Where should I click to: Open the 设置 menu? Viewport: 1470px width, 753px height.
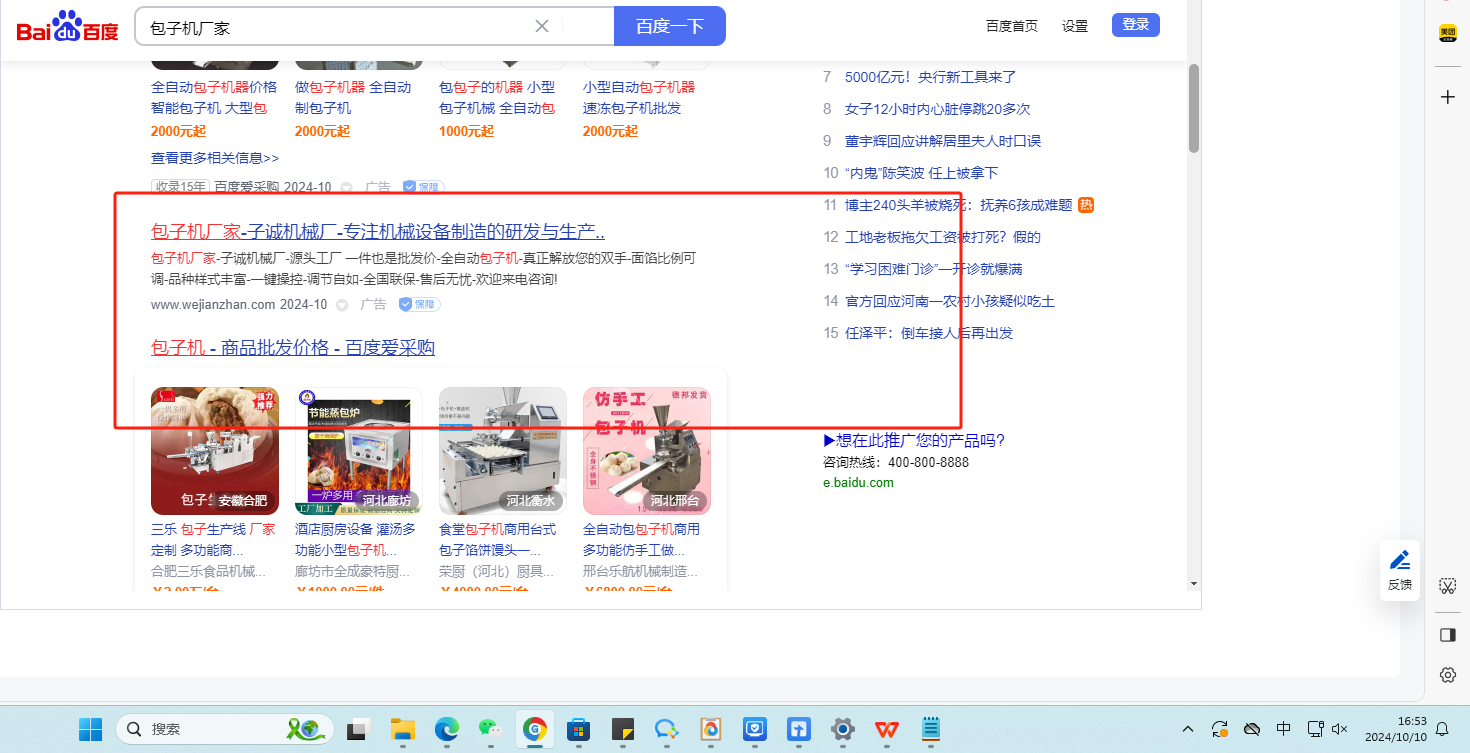click(x=1075, y=26)
